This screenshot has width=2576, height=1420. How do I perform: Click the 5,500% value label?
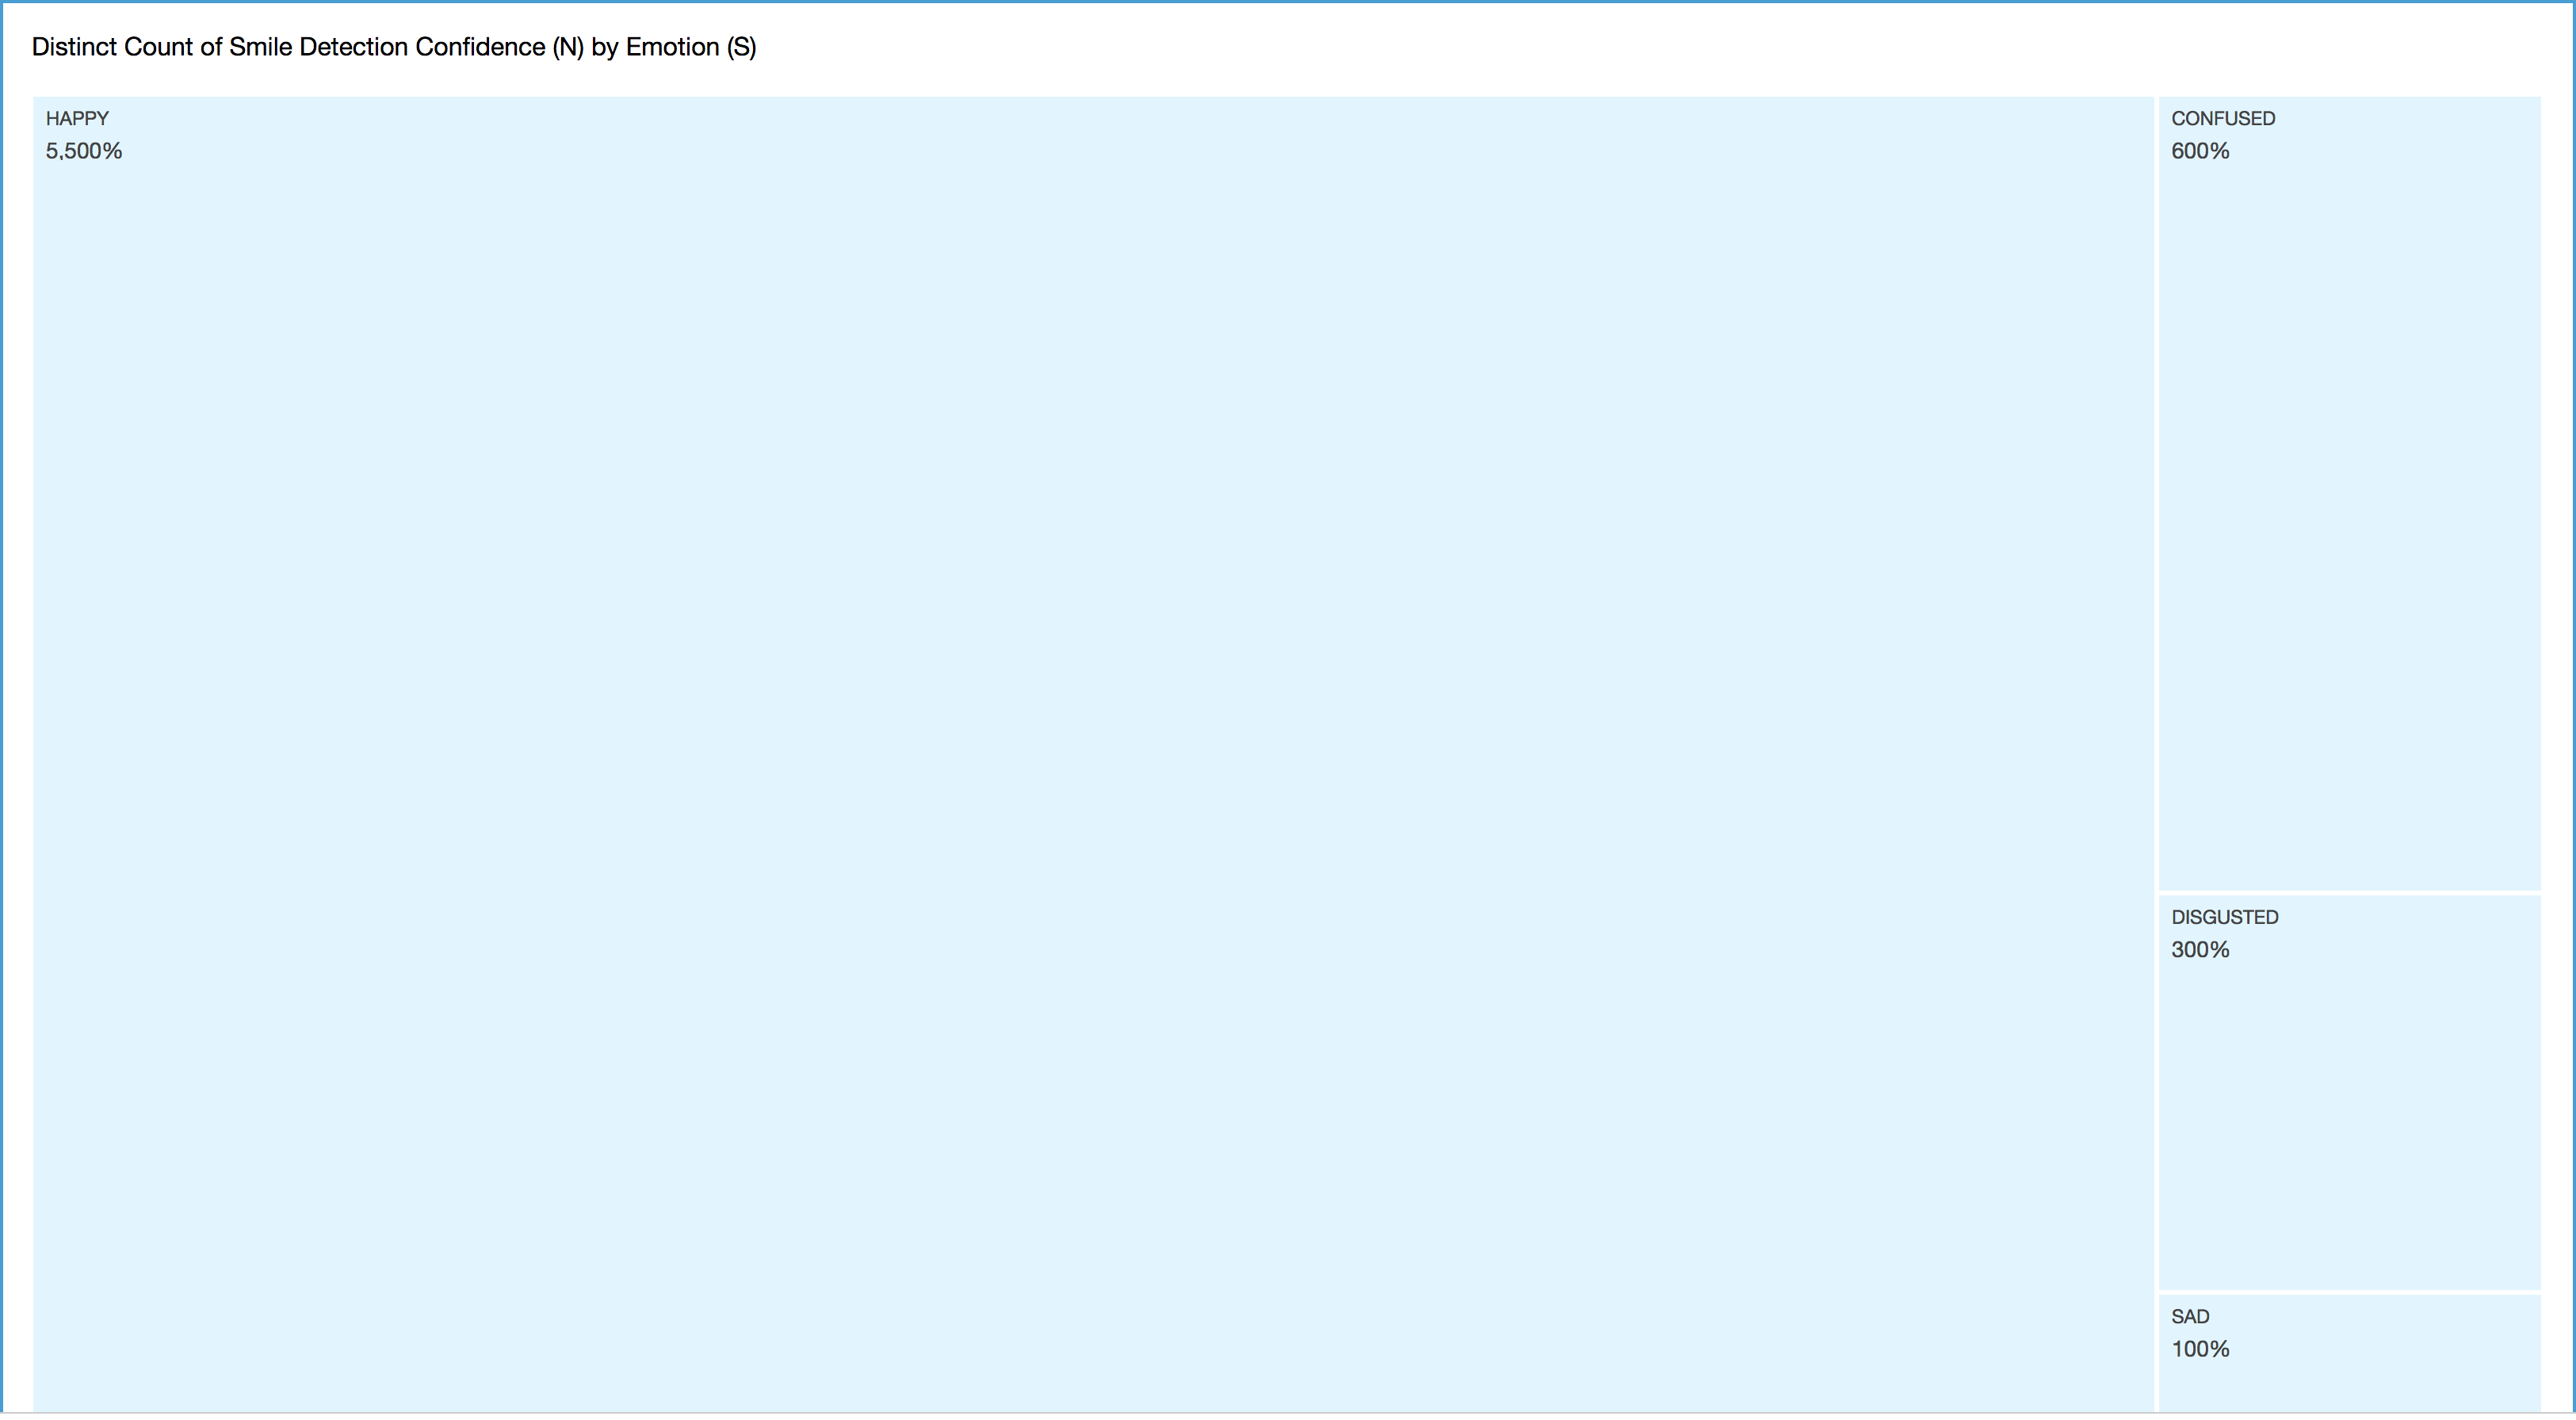coord(84,151)
